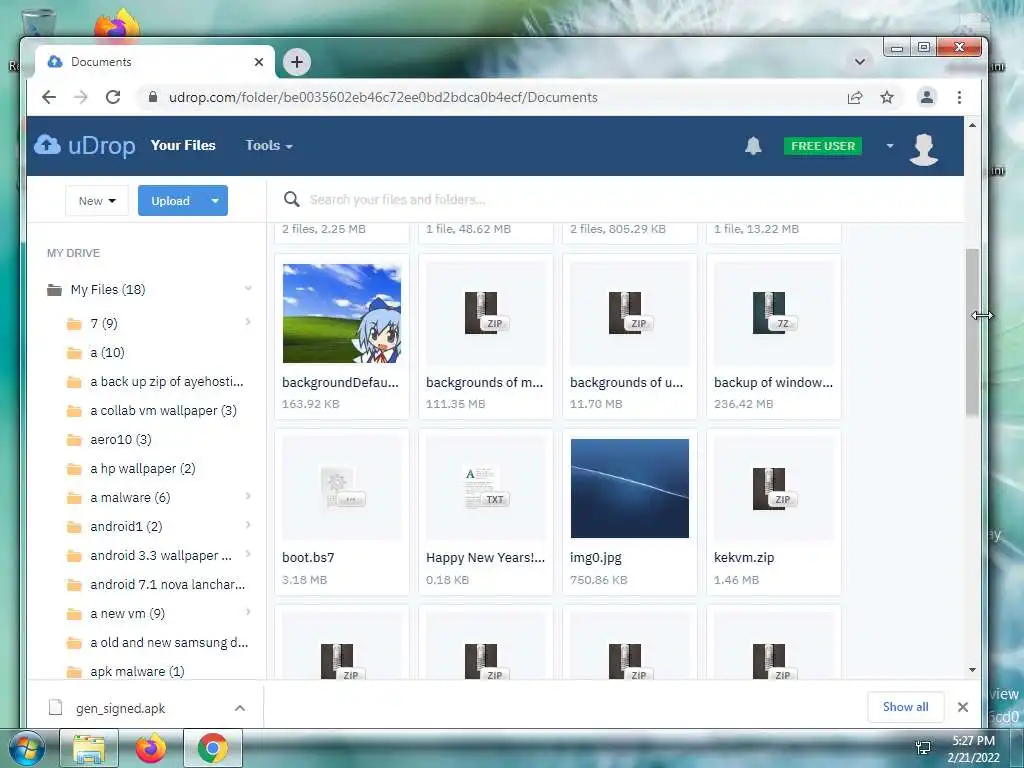Open the Windows Start menu
This screenshot has width=1024, height=768.
26,748
